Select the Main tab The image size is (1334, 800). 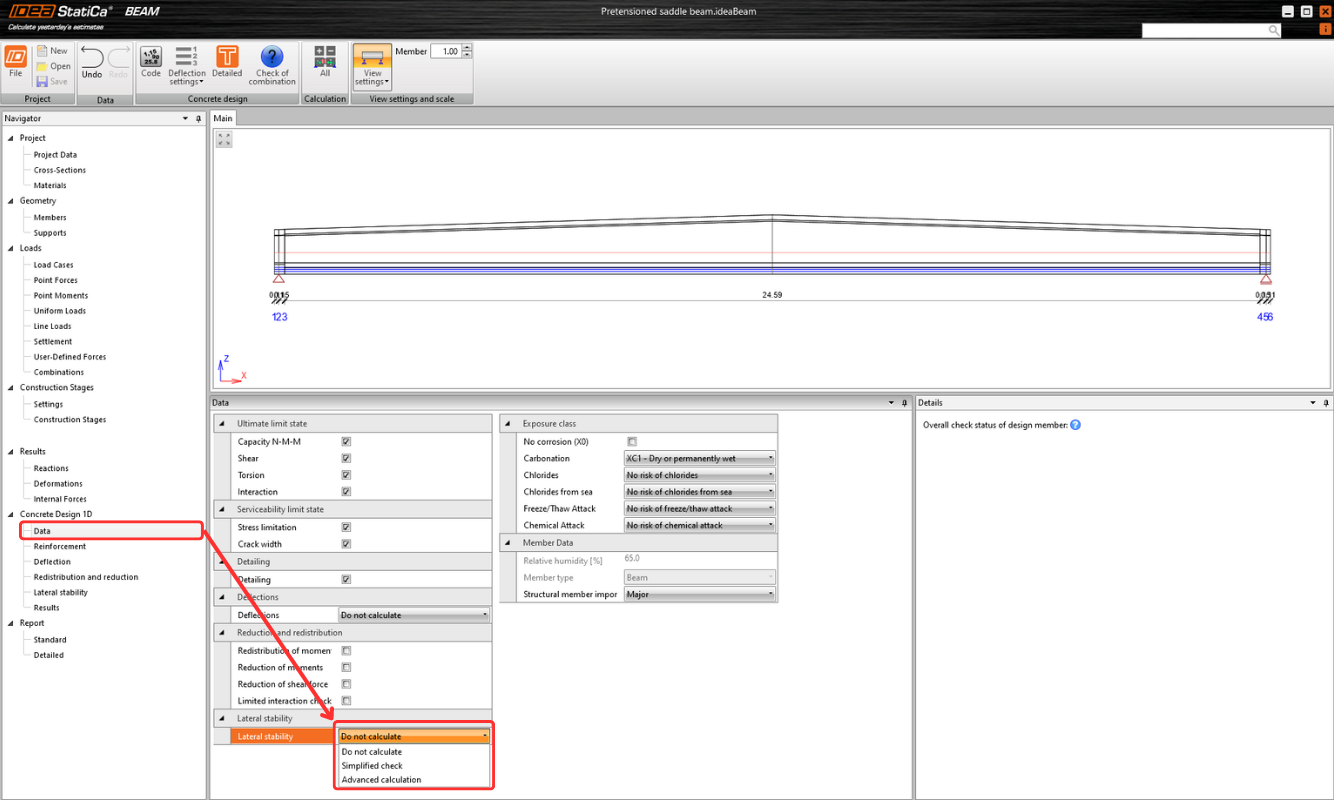point(223,119)
